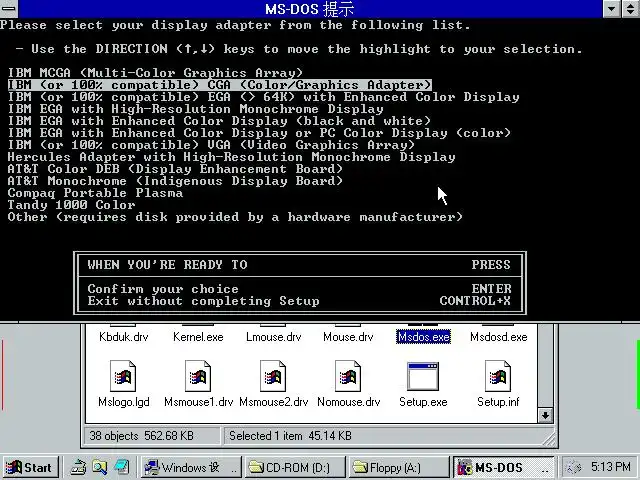Select the Kernel.exe file label

pos(198,337)
